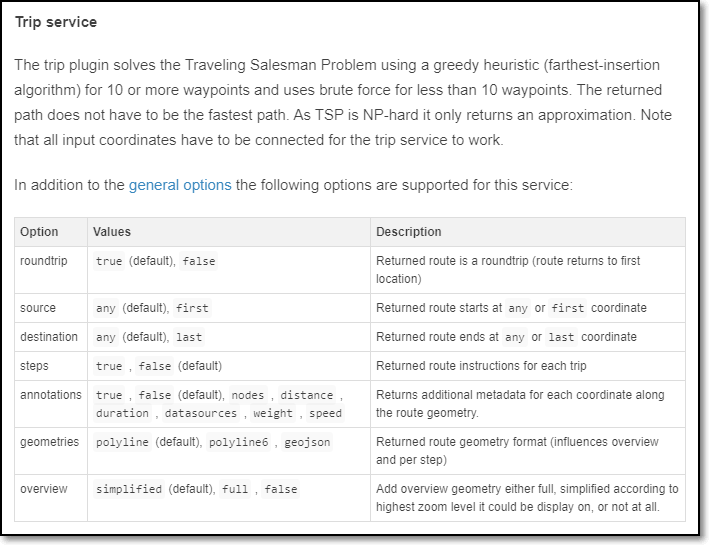This screenshot has height=545, width=709.
Task: Select the annotations option name
Action: (x=51, y=395)
